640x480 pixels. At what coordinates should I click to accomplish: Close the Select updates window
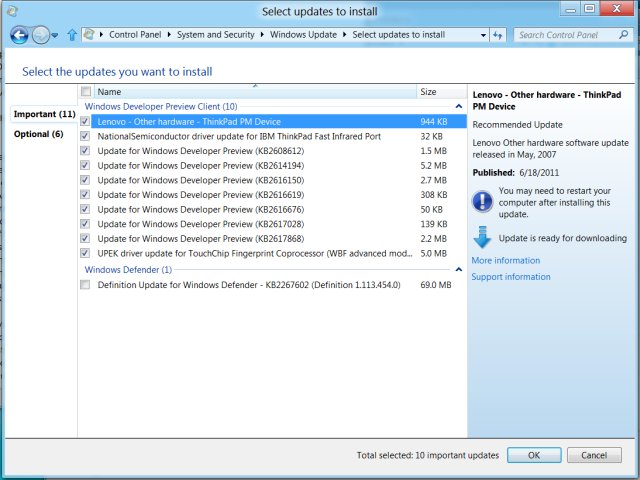click(617, 9)
